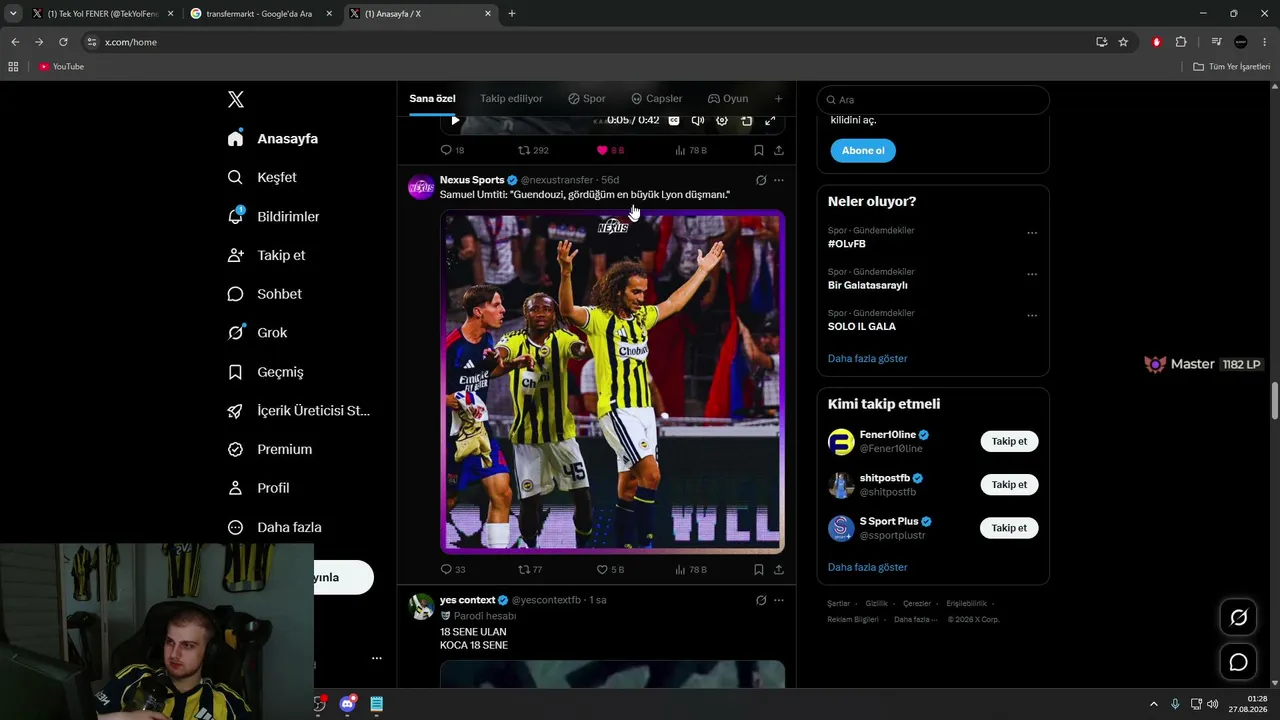Bookmark the top video post
Viewport: 1280px width, 720px height.
pos(759,150)
